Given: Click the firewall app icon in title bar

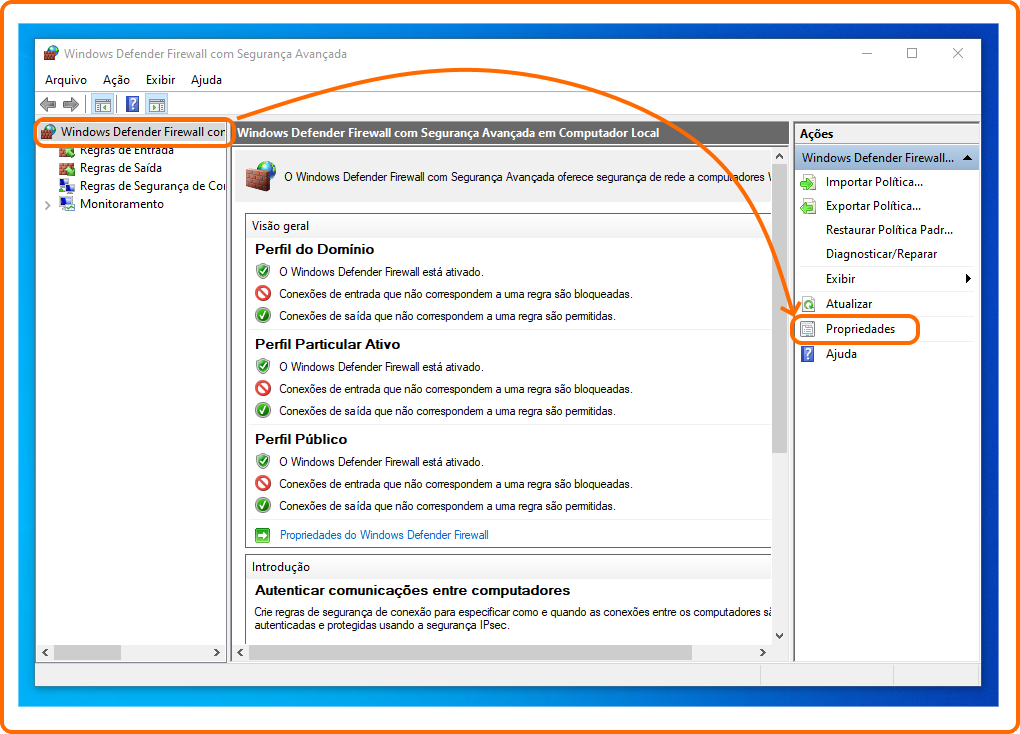Looking at the screenshot, I should pos(51,53).
